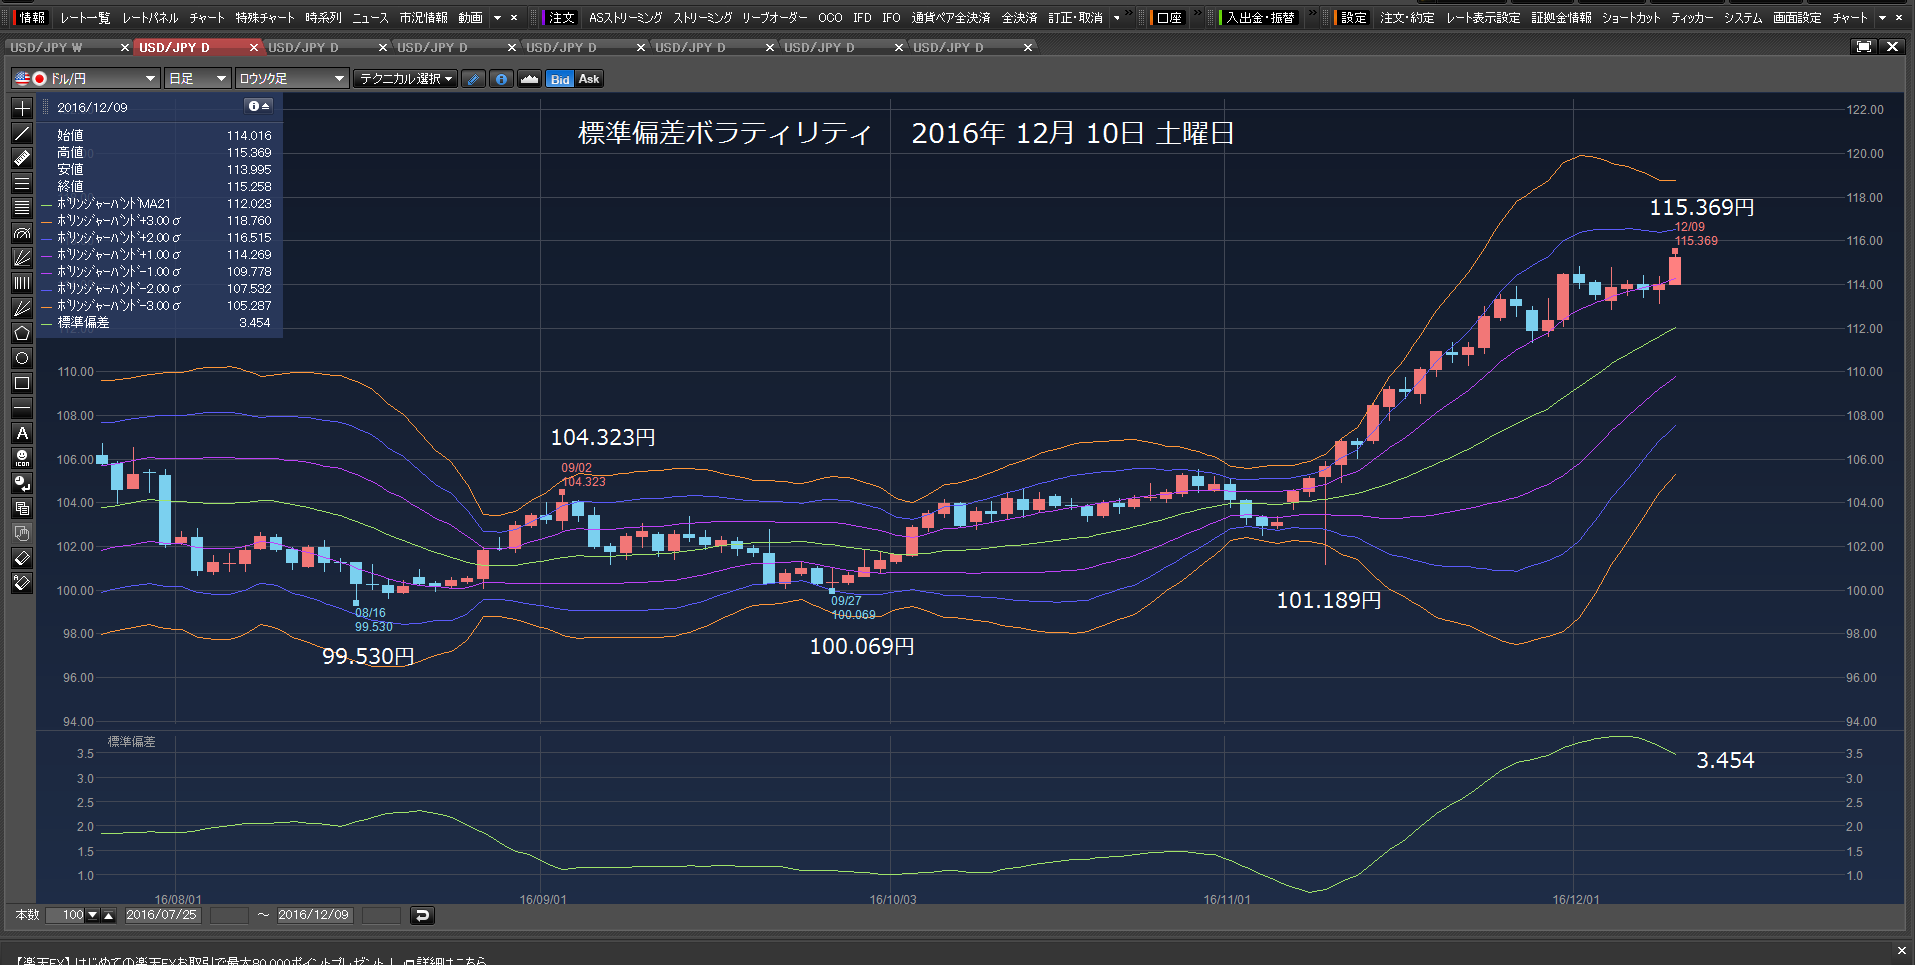Screen dimensions: 1915x965
Task: Click the clock with arrow tool
Action: point(22,483)
